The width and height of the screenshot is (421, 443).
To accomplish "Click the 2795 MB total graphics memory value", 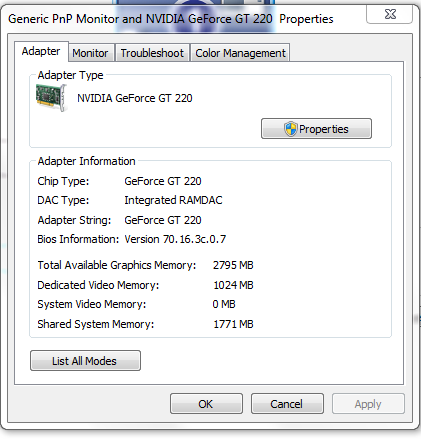I will tap(233, 265).
